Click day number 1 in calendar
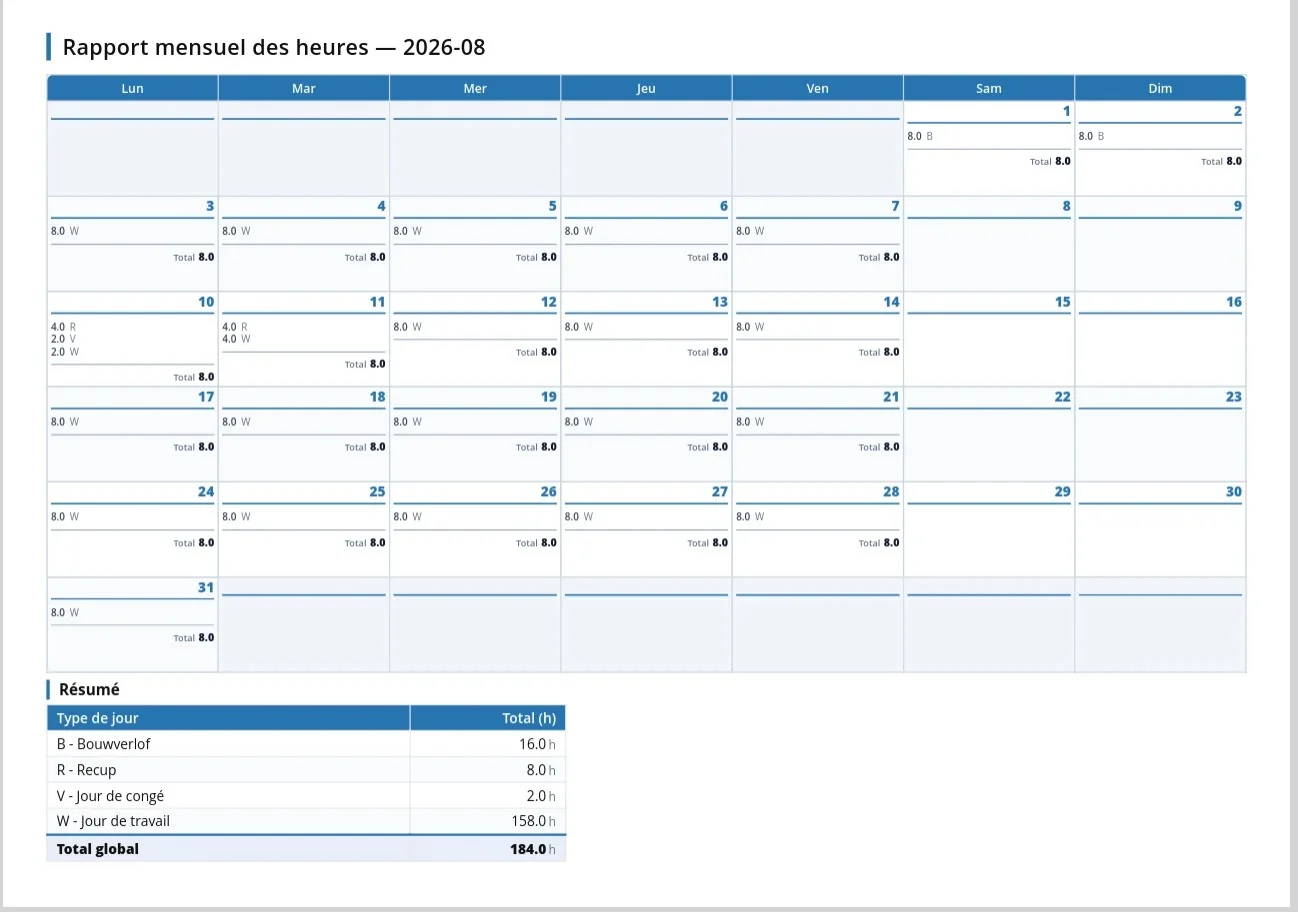Viewport: 1298px width, 912px height. (1066, 111)
